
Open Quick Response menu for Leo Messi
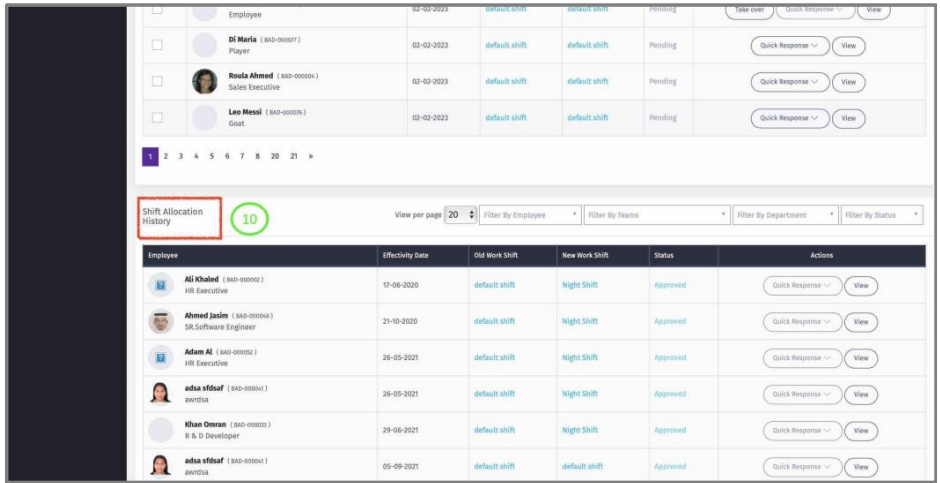click(x=789, y=118)
